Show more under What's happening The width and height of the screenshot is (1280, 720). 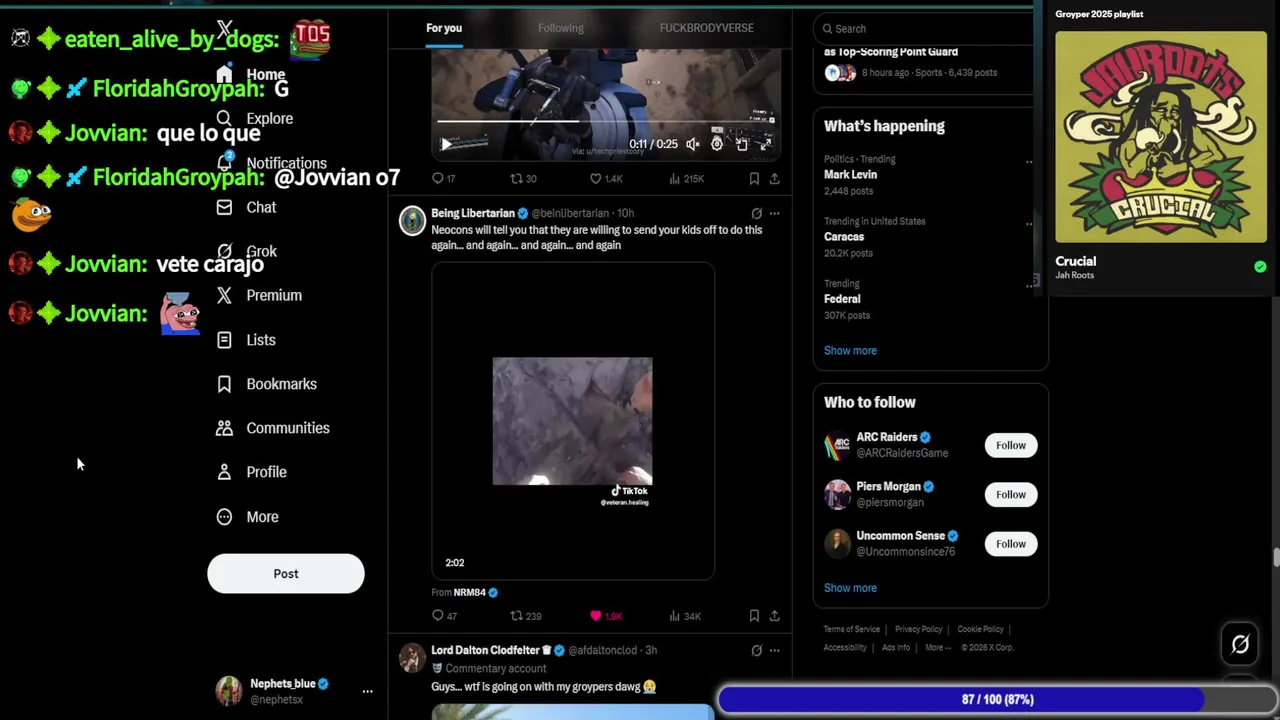tap(850, 351)
